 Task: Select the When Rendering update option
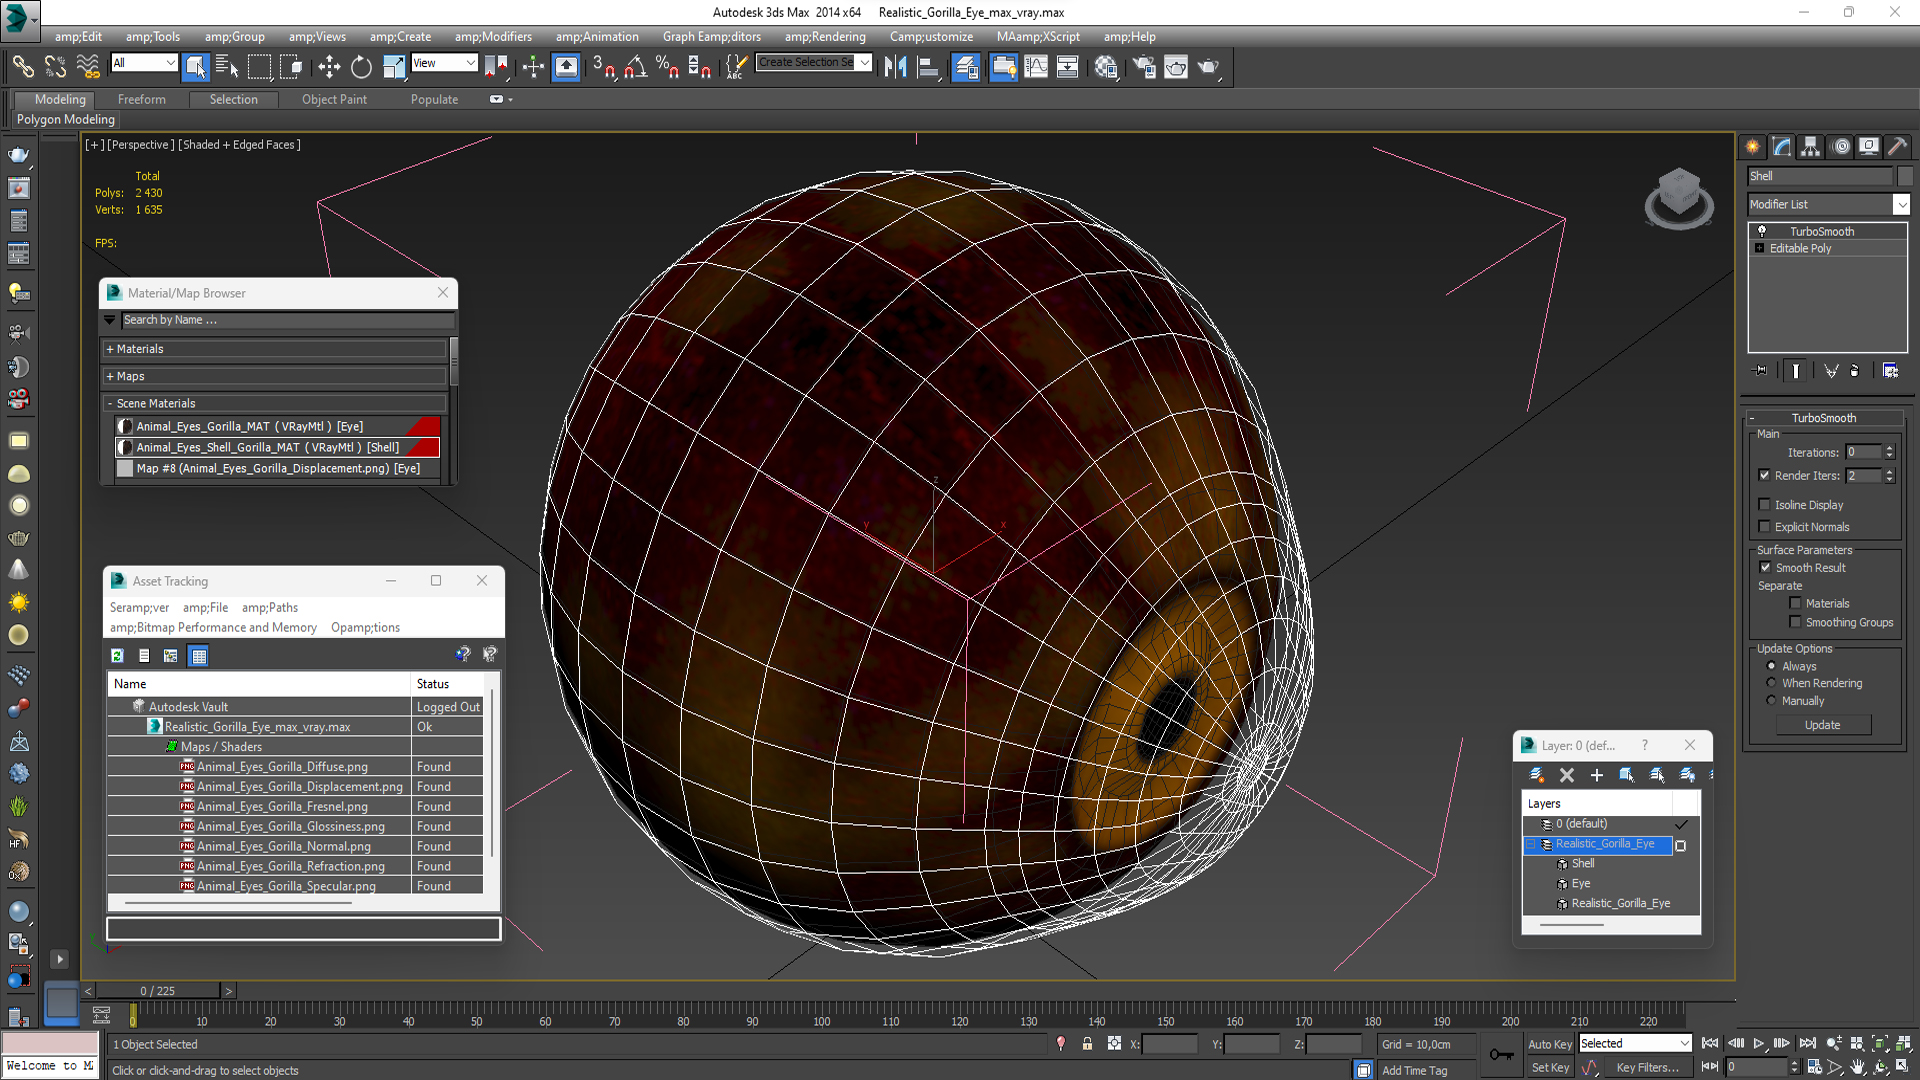[1771, 683]
